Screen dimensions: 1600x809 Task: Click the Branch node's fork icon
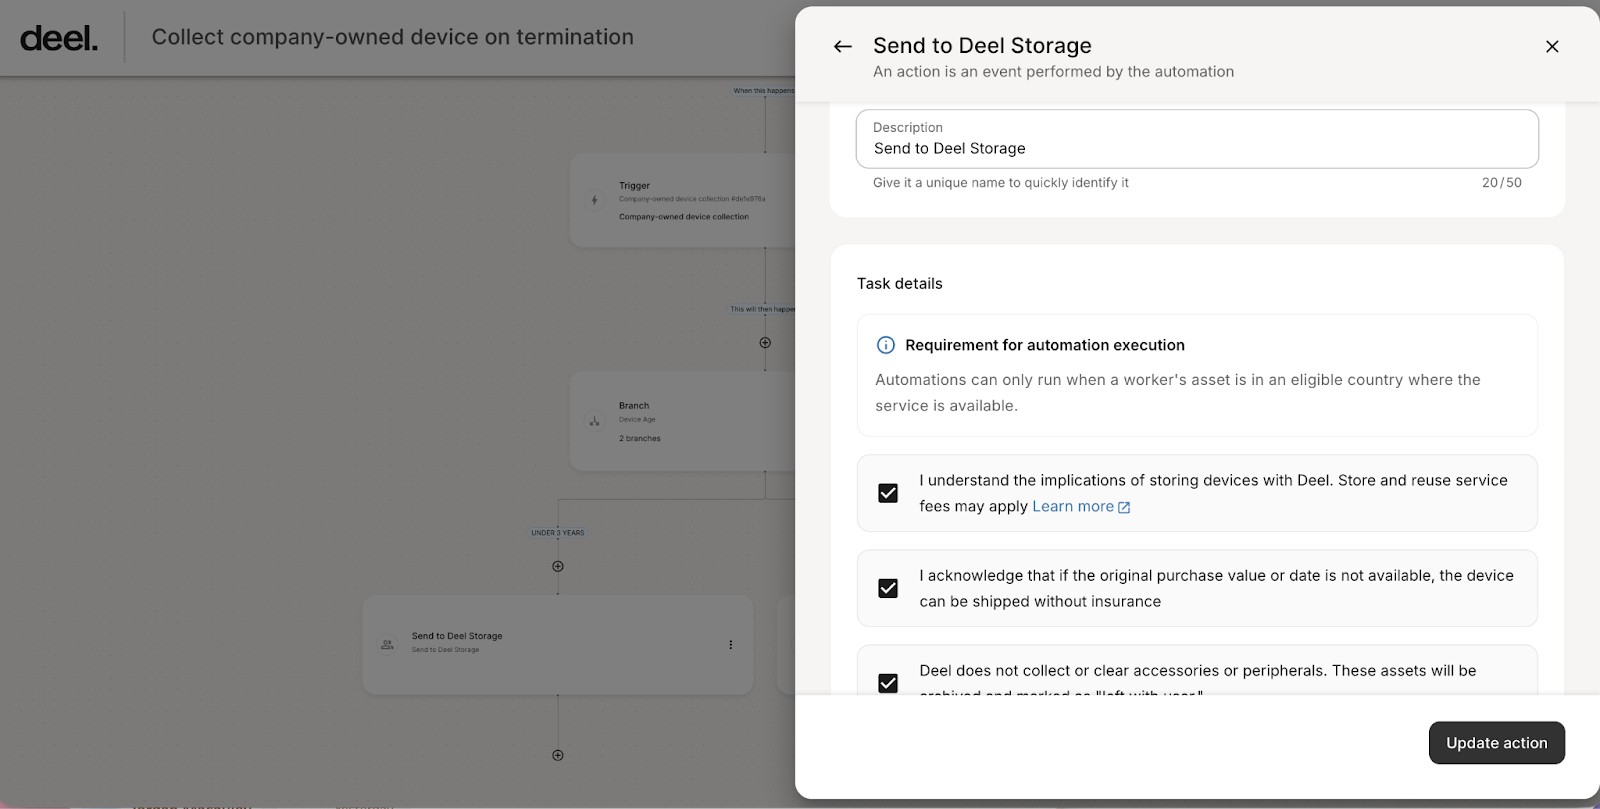click(x=595, y=421)
